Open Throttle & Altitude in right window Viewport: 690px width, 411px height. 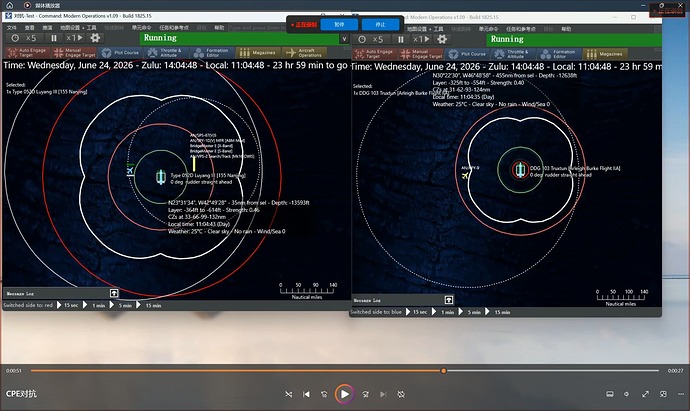513,54
